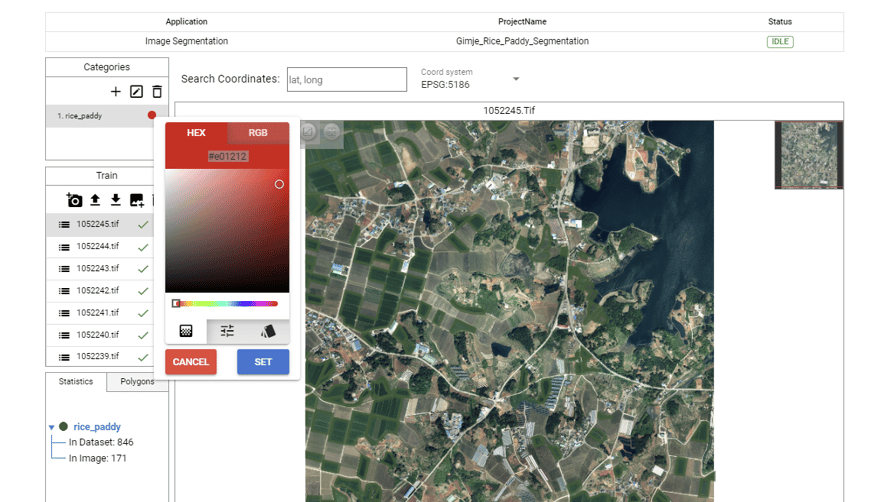Delete category using the trash icon
This screenshot has height=502, width=884.
coord(157,92)
